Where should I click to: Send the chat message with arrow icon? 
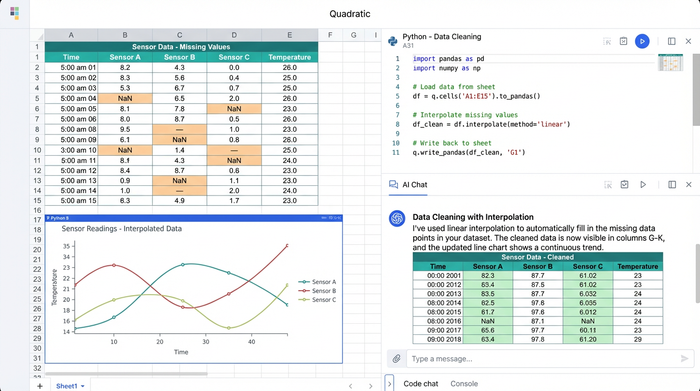coord(684,358)
